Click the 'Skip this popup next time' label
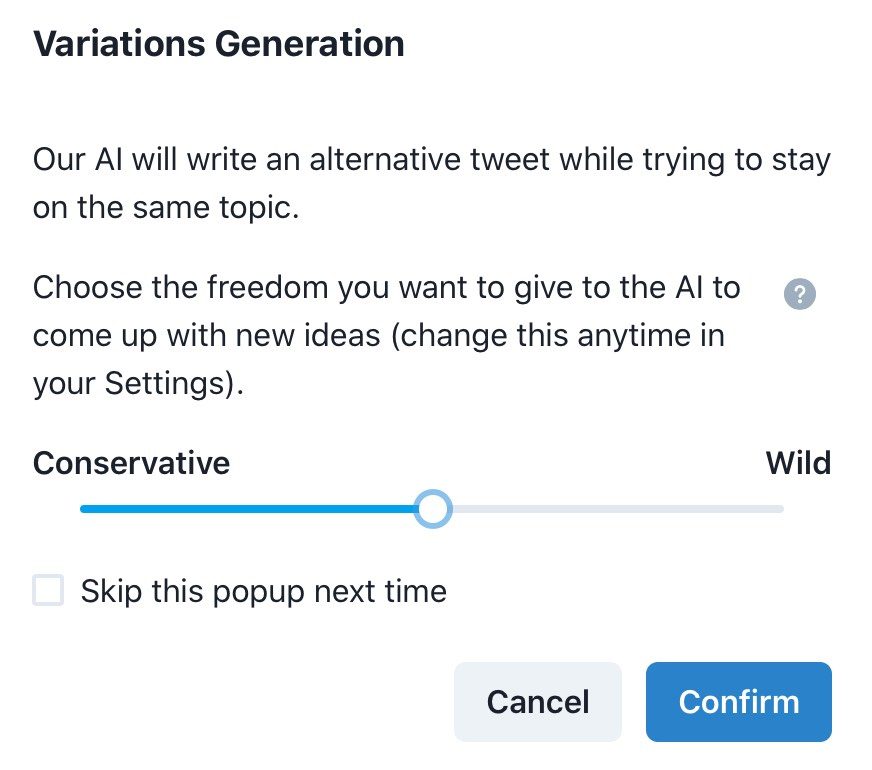Image resolution: width=872 pixels, height=770 pixels. pos(264,591)
